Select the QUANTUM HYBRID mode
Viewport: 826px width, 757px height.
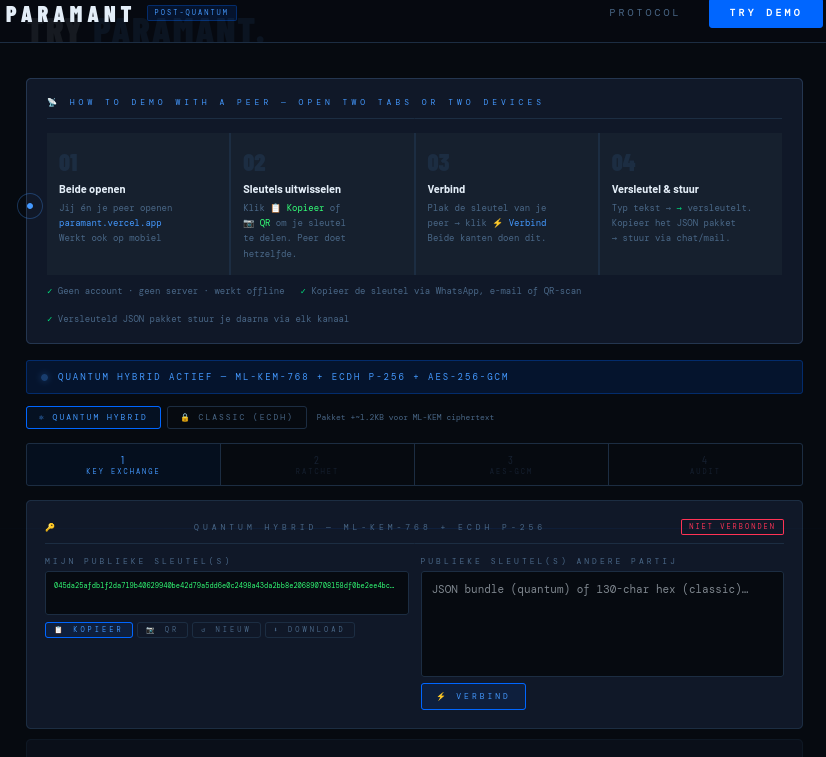pos(93,417)
